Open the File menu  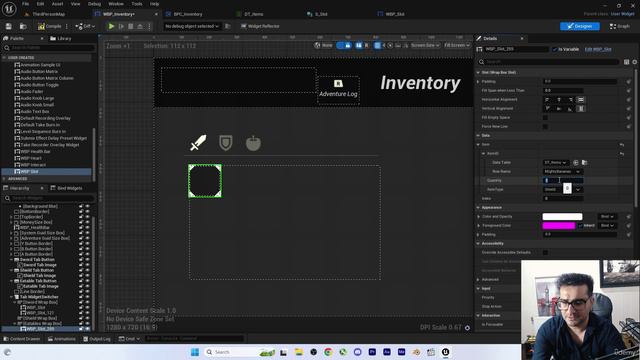(x=26, y=4)
